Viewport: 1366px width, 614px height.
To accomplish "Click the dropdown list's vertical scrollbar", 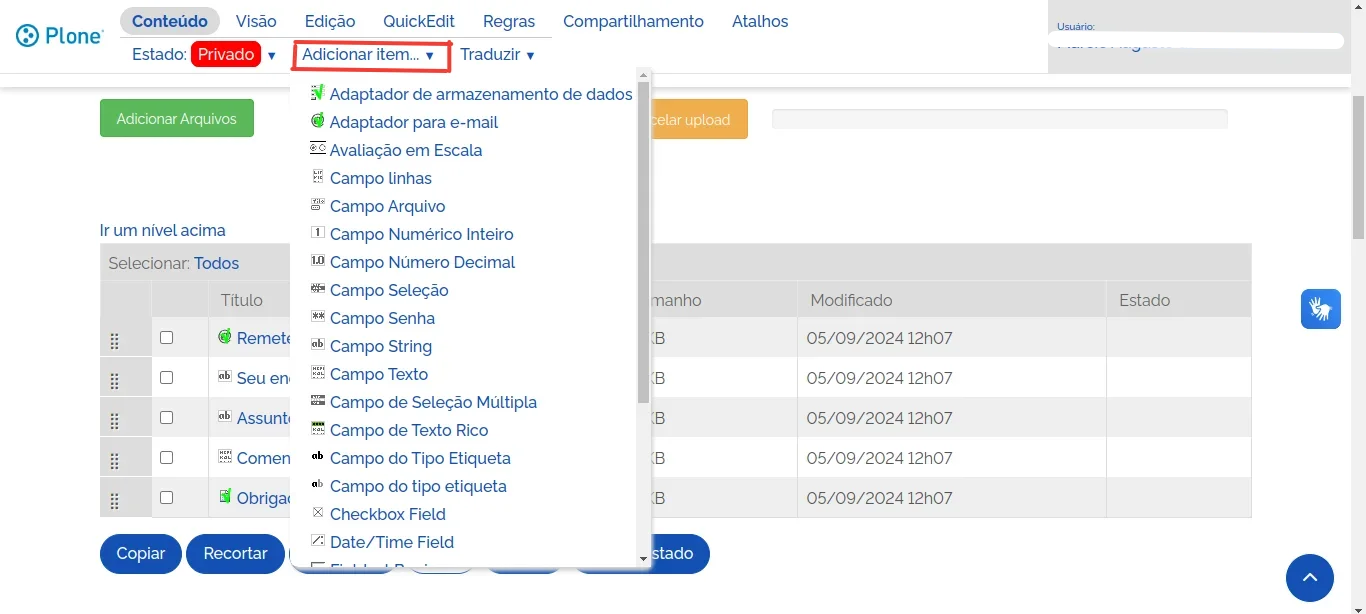I will (643, 240).
